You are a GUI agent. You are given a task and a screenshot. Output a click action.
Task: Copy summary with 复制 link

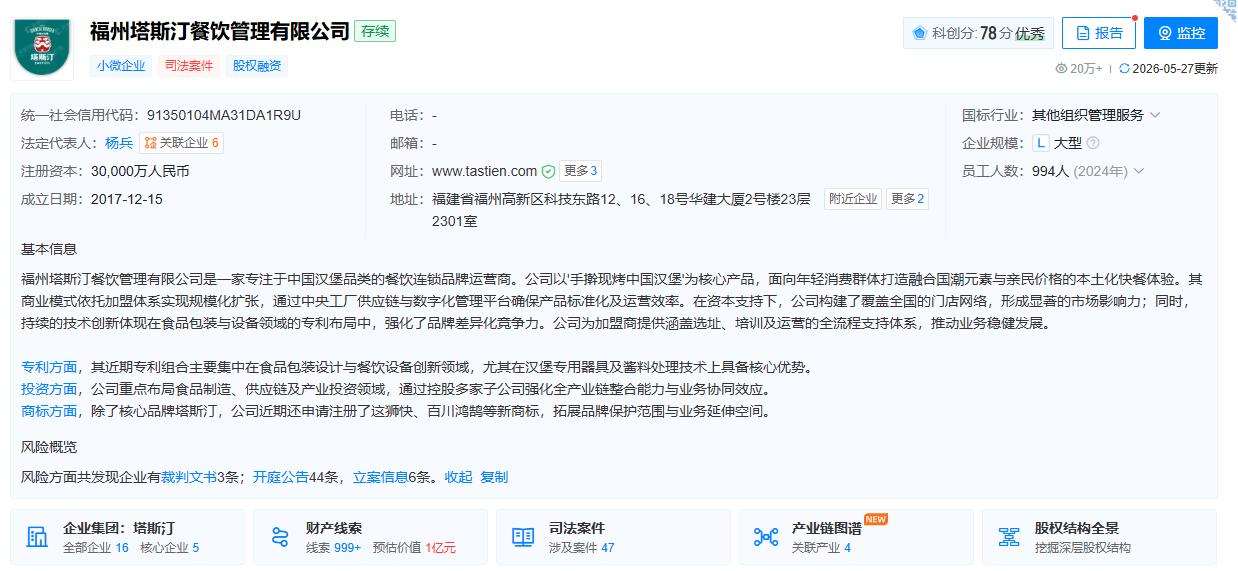(494, 477)
